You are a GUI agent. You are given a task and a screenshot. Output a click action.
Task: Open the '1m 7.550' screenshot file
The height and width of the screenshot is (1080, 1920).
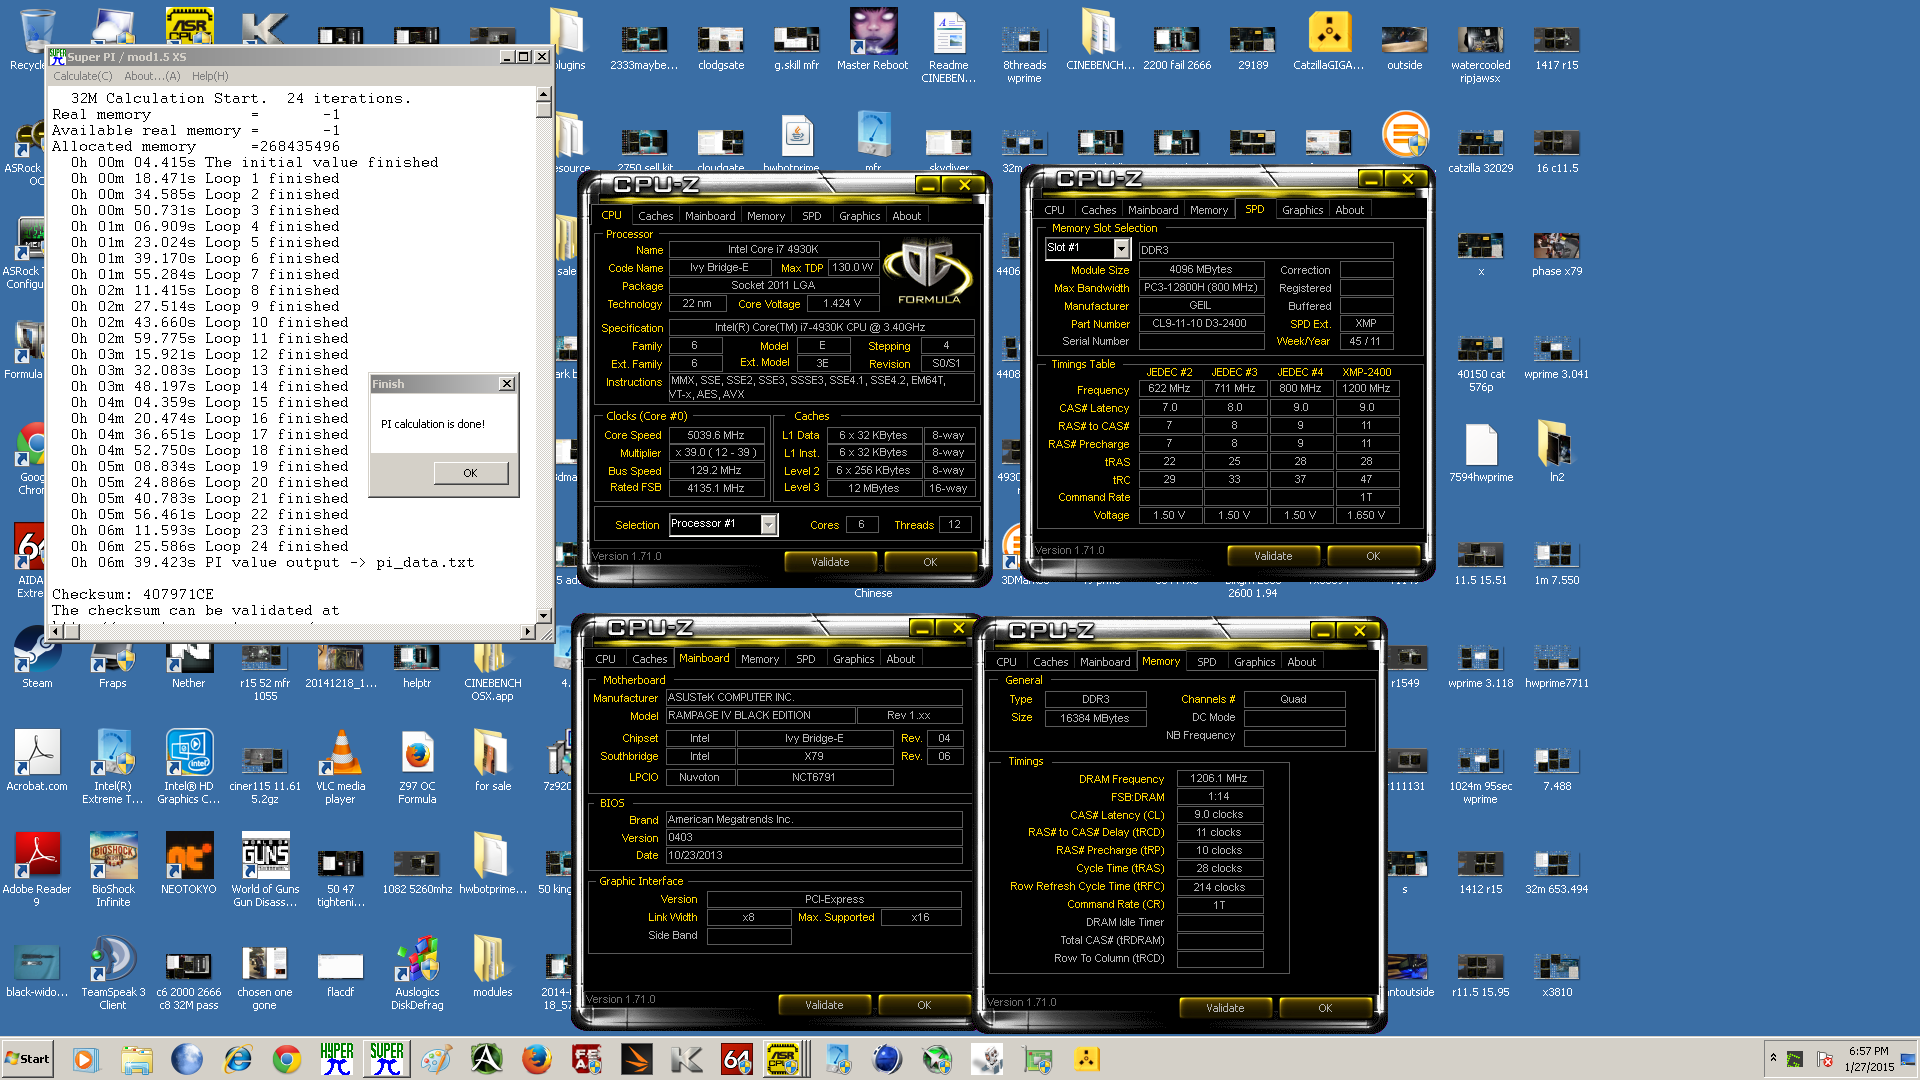[x=1557, y=564]
